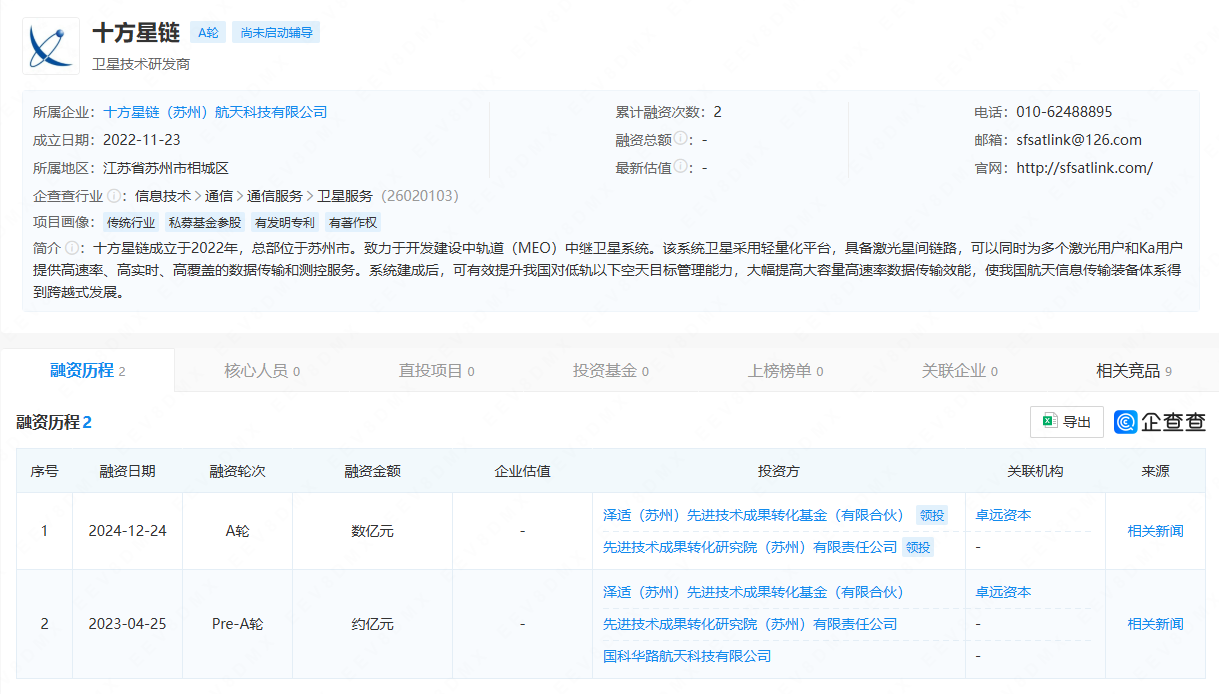This screenshot has height=694, width=1219.
Task: Open the 投资基金 tab
Action: tap(610, 371)
